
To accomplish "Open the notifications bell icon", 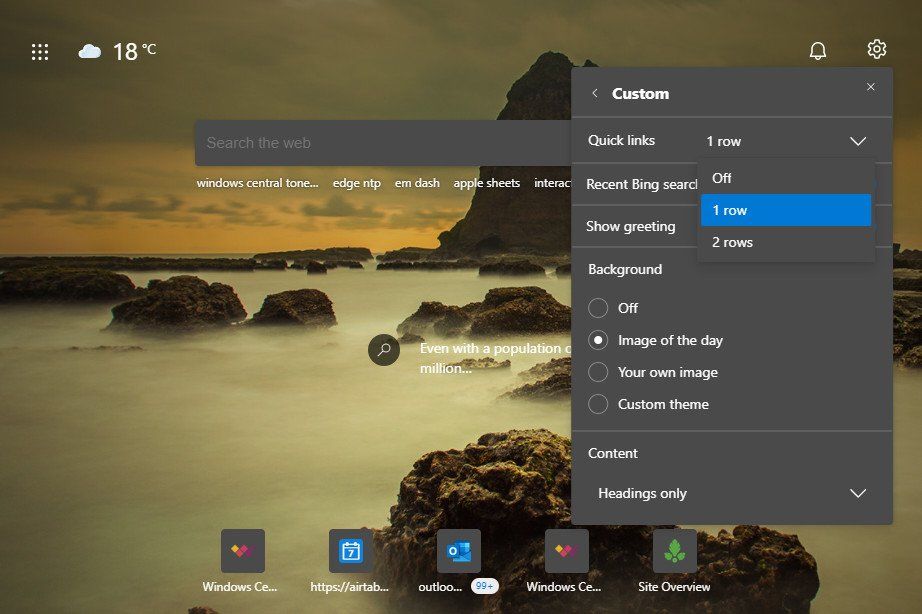I will coord(818,48).
